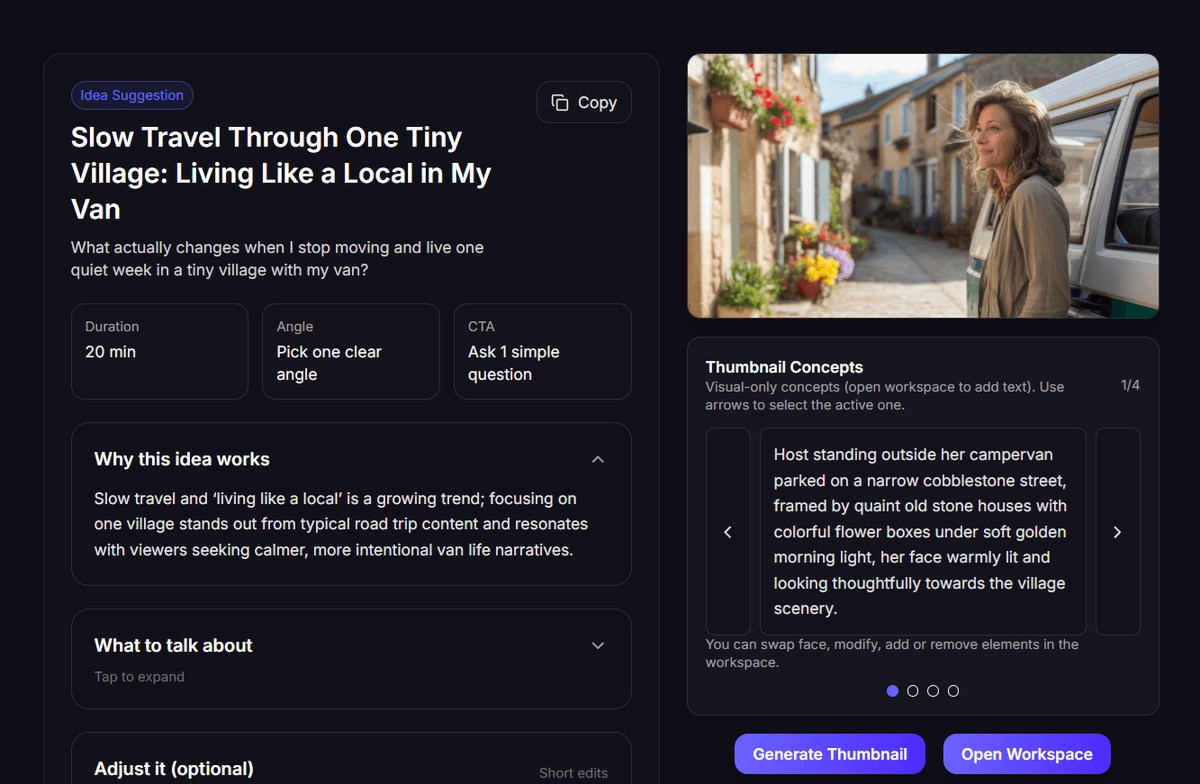Click the video idea title heading

click(x=280, y=172)
